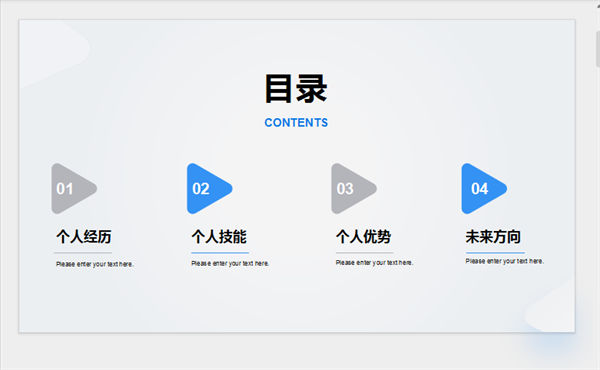Viewport: 600px width, 370px height.
Task: Select the 未来方向 heading
Action: tap(493, 236)
